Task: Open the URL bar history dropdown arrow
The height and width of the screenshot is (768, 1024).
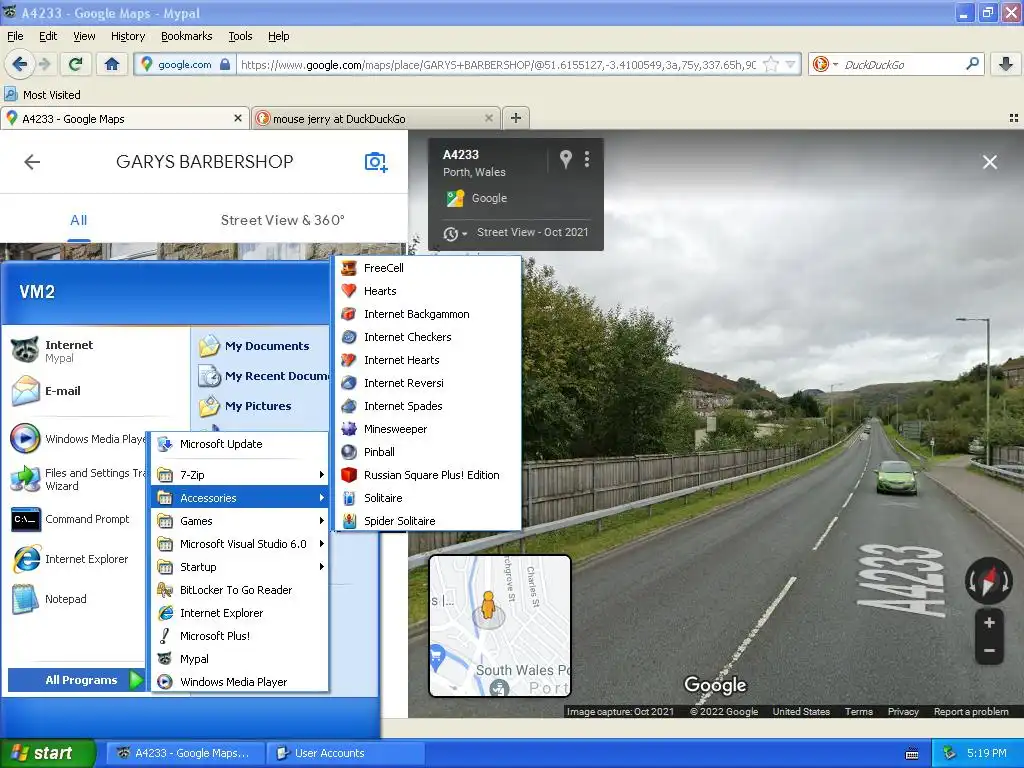Action: [x=791, y=64]
